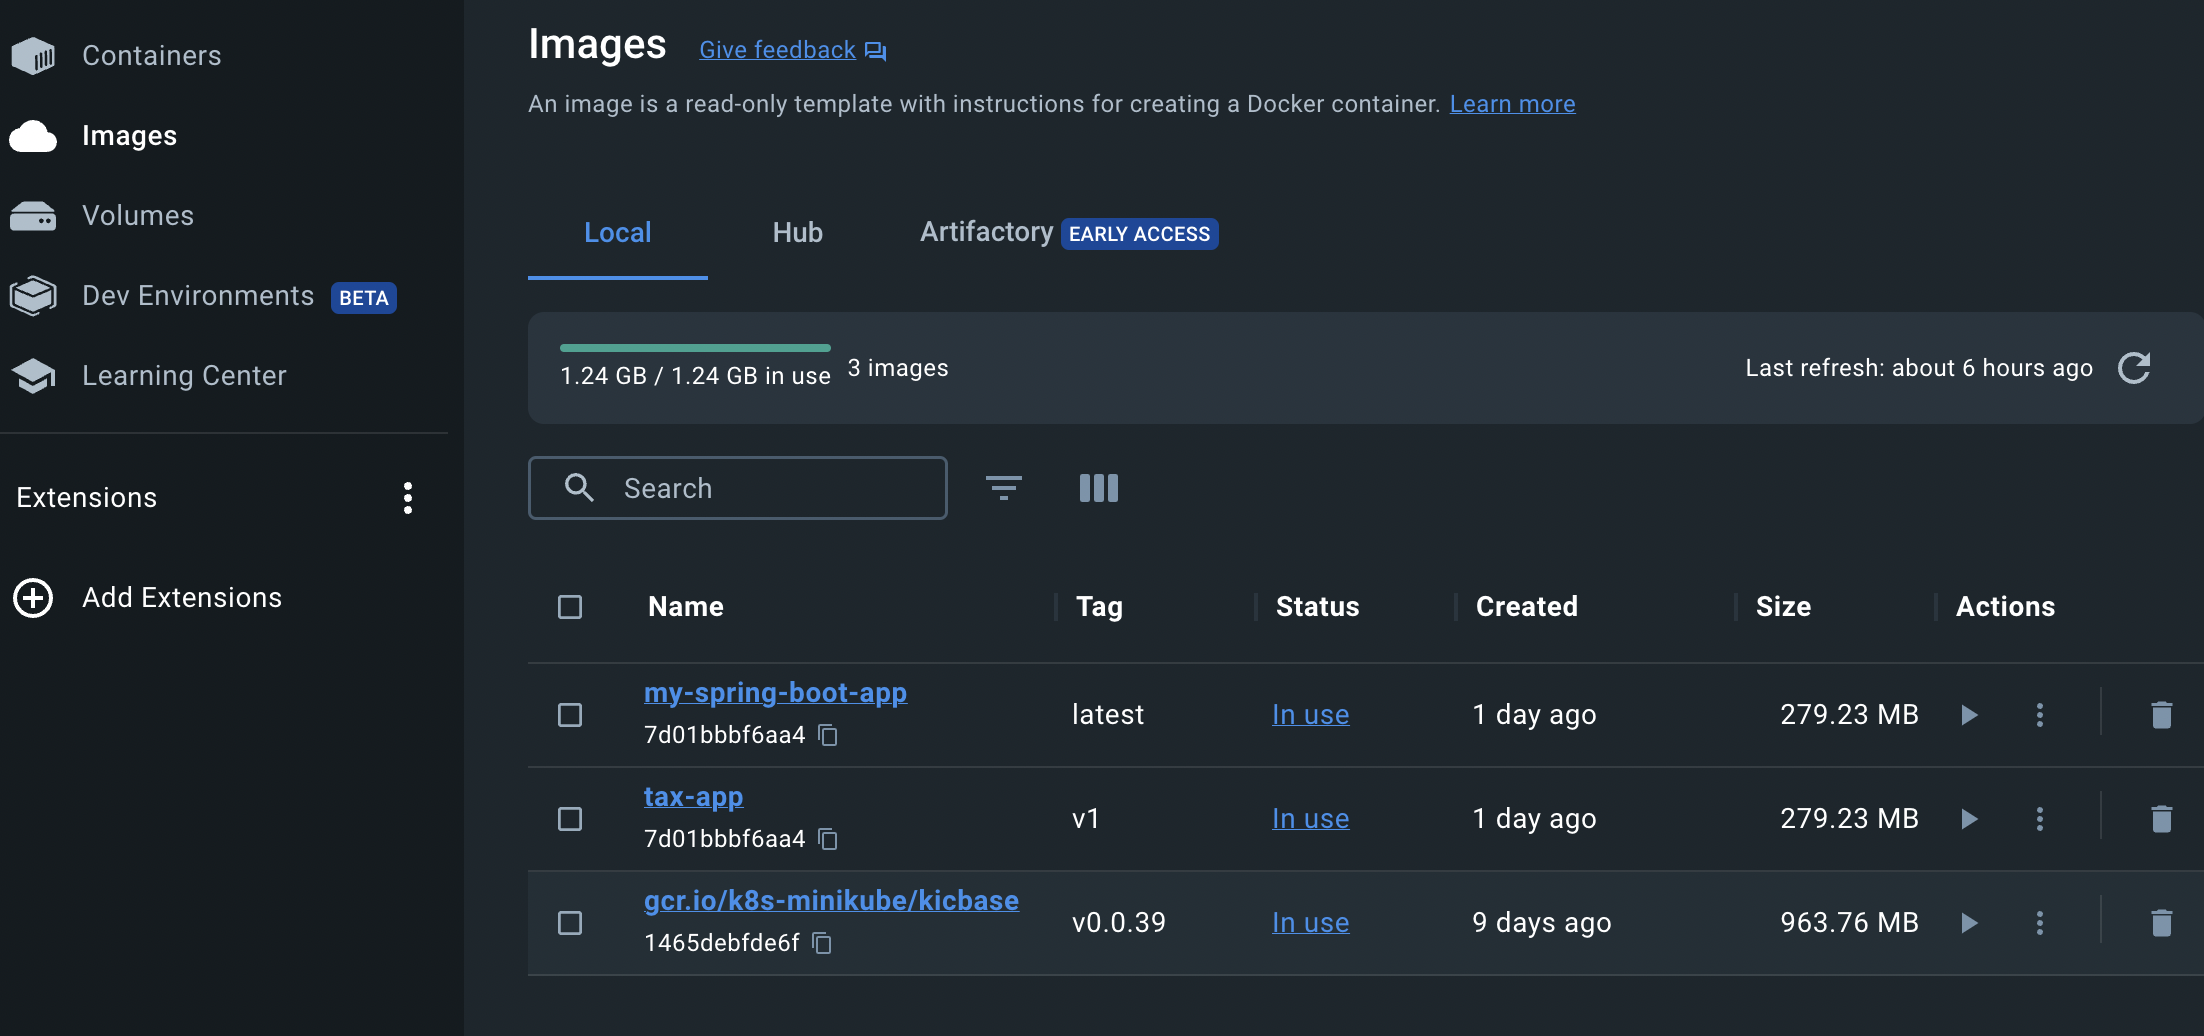The image size is (2204, 1036).
Task: Click In use status for kicbase
Action: (1310, 923)
